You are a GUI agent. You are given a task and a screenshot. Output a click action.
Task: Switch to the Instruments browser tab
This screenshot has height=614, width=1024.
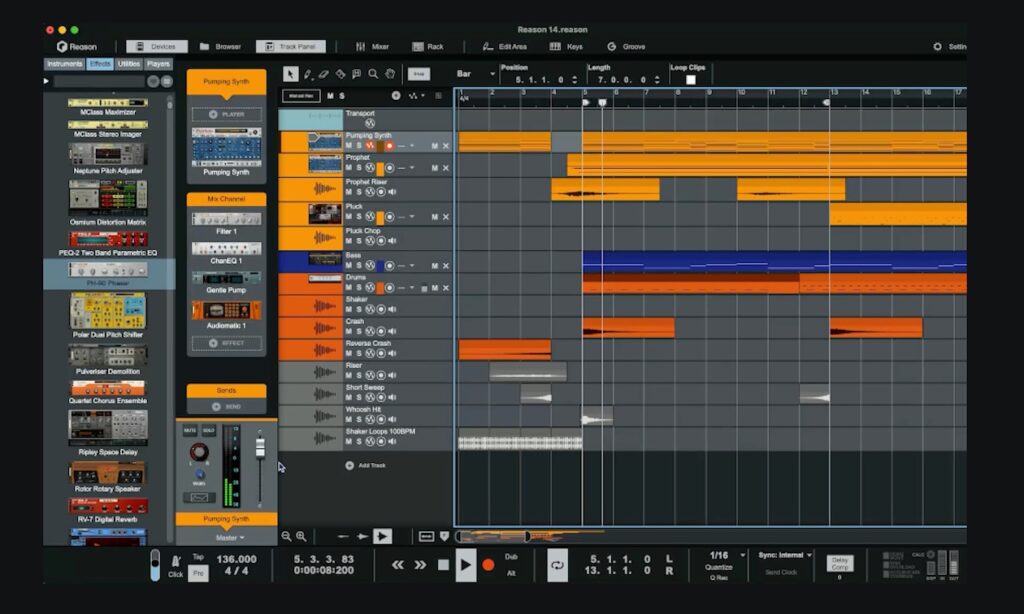[64, 62]
